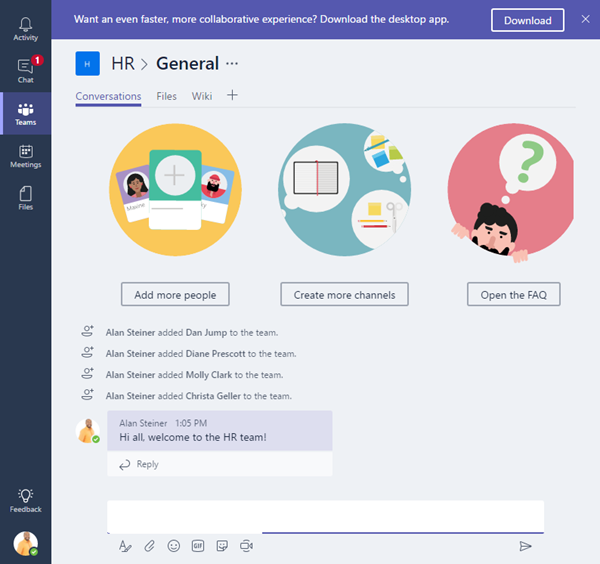Click the desktop app banner message text
The width and height of the screenshot is (600, 564).
tap(261, 19)
